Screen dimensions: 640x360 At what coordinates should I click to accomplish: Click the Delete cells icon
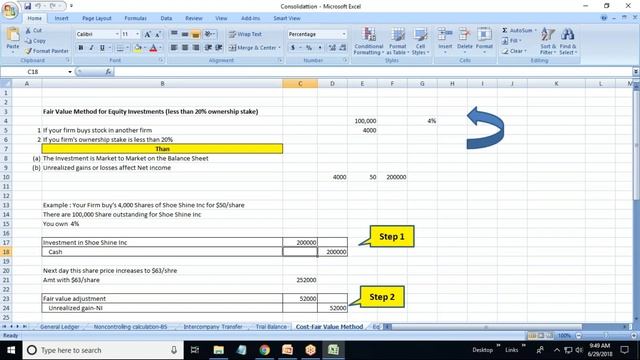point(464,35)
